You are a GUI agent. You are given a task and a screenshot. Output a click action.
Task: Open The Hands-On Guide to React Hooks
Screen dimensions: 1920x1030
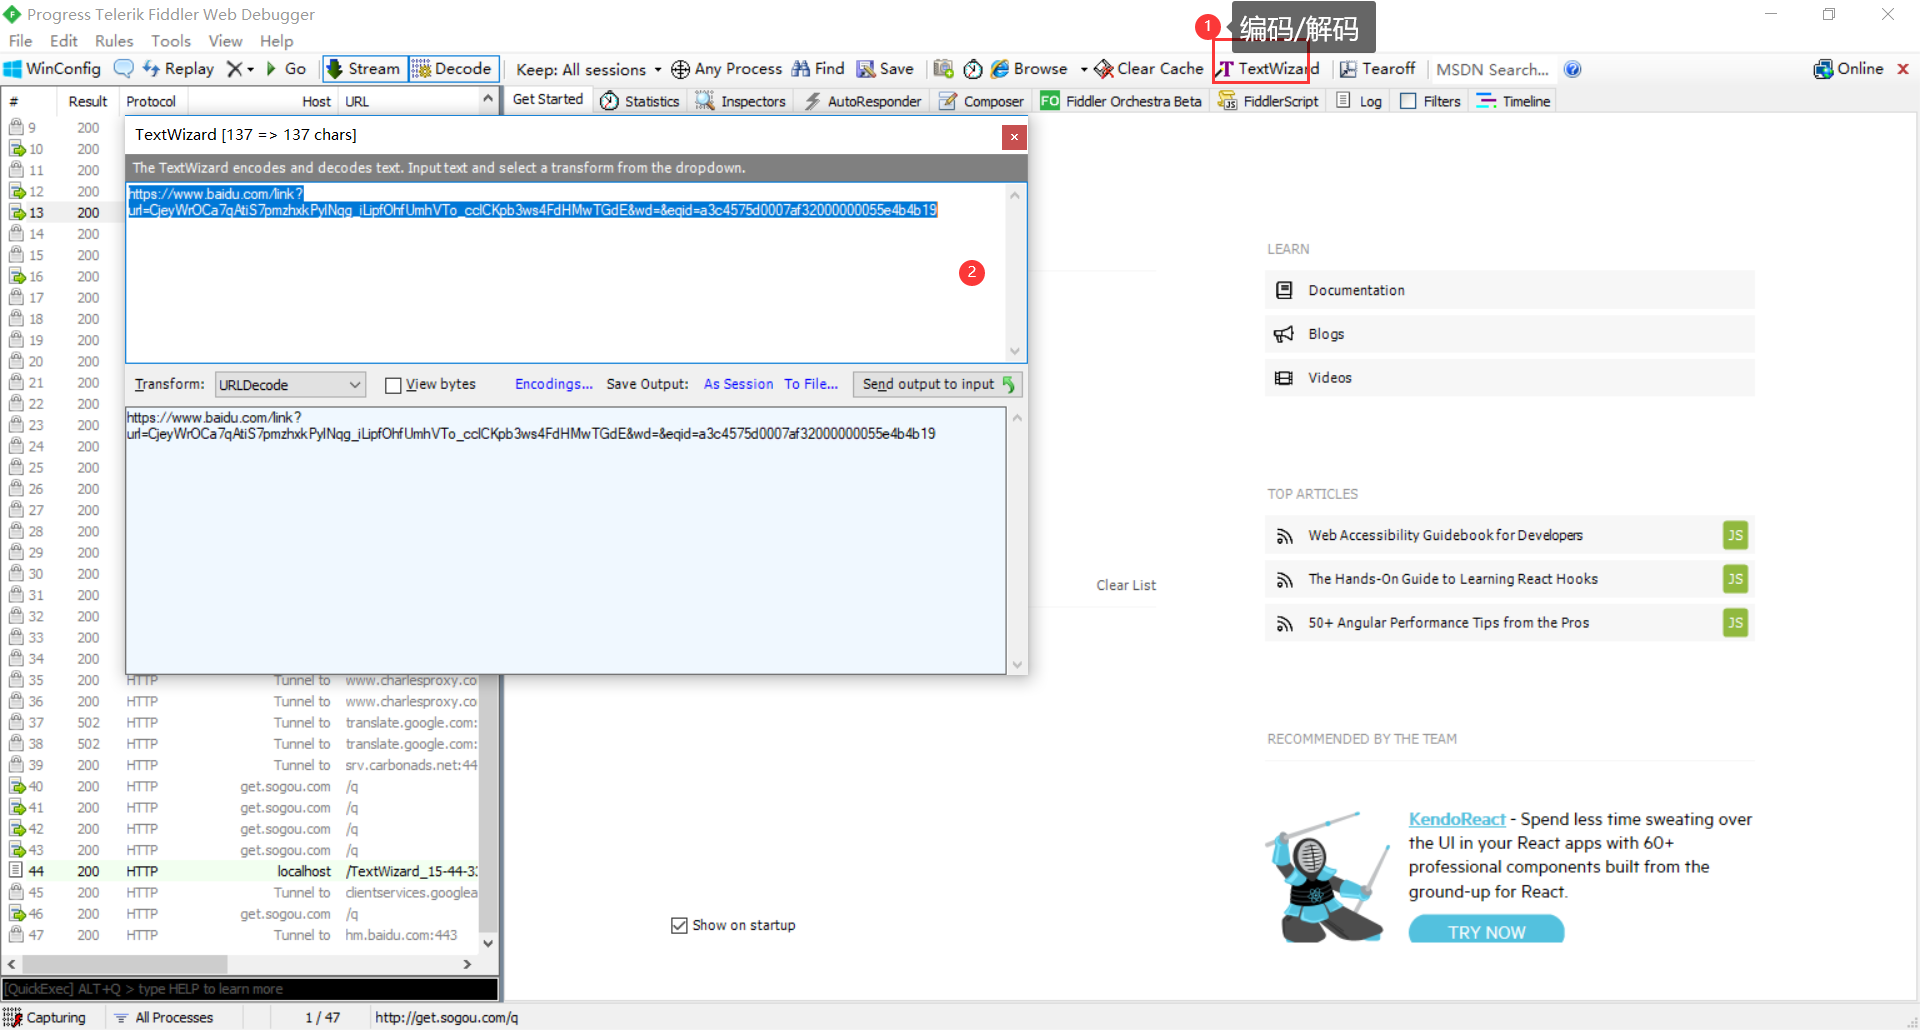[x=1509, y=579]
